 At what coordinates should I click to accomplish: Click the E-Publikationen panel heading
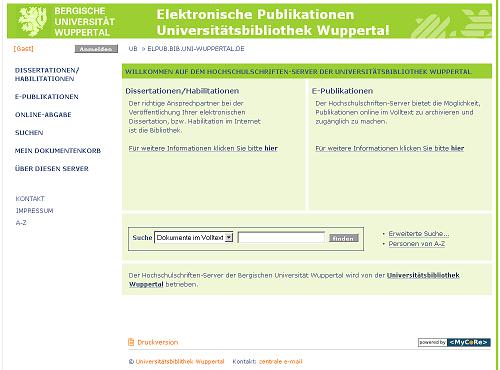(x=342, y=91)
